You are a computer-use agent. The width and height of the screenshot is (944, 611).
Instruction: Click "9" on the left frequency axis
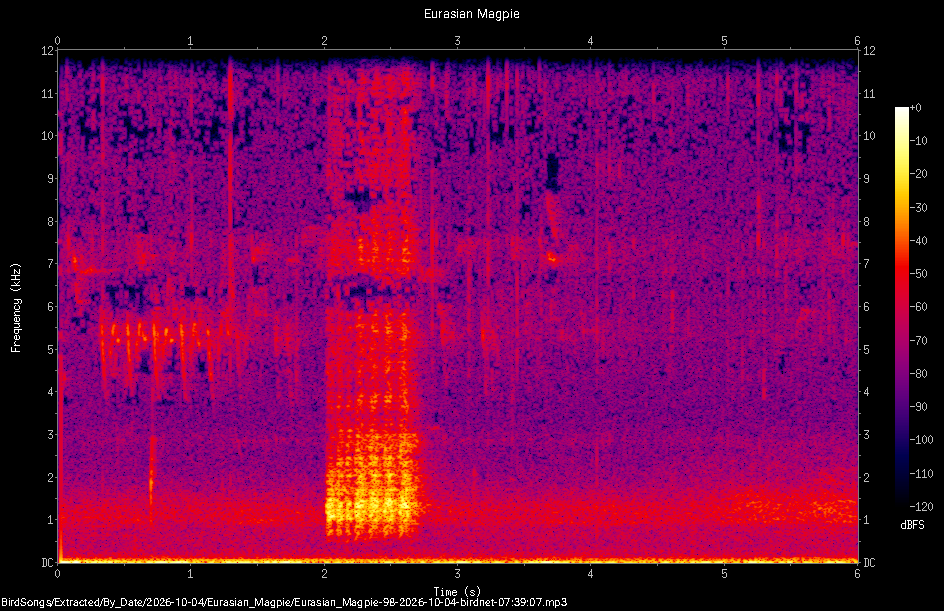point(51,179)
